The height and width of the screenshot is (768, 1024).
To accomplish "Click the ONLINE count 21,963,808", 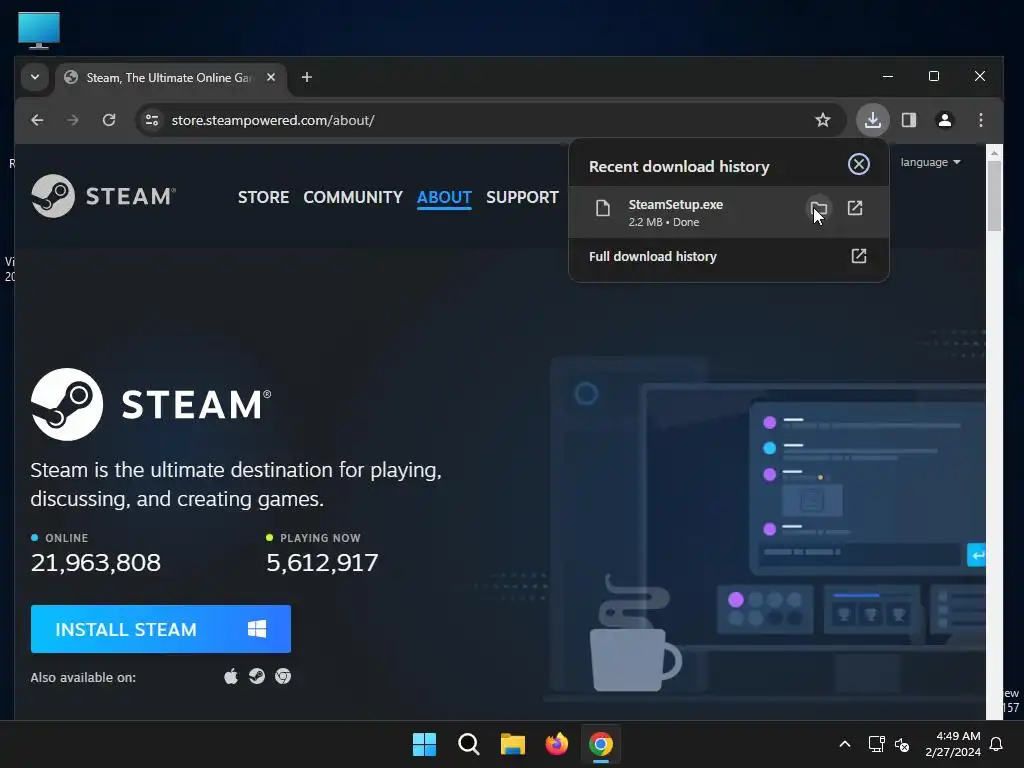I will (x=96, y=563).
